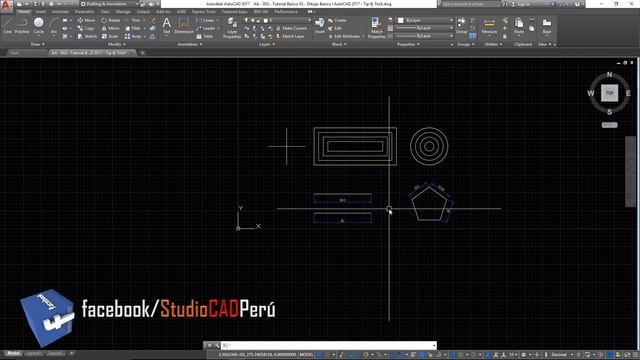The height and width of the screenshot is (360, 640).
Task: Toggle the ribbon minimize button after Performance tab
Action: click(x=310, y=12)
